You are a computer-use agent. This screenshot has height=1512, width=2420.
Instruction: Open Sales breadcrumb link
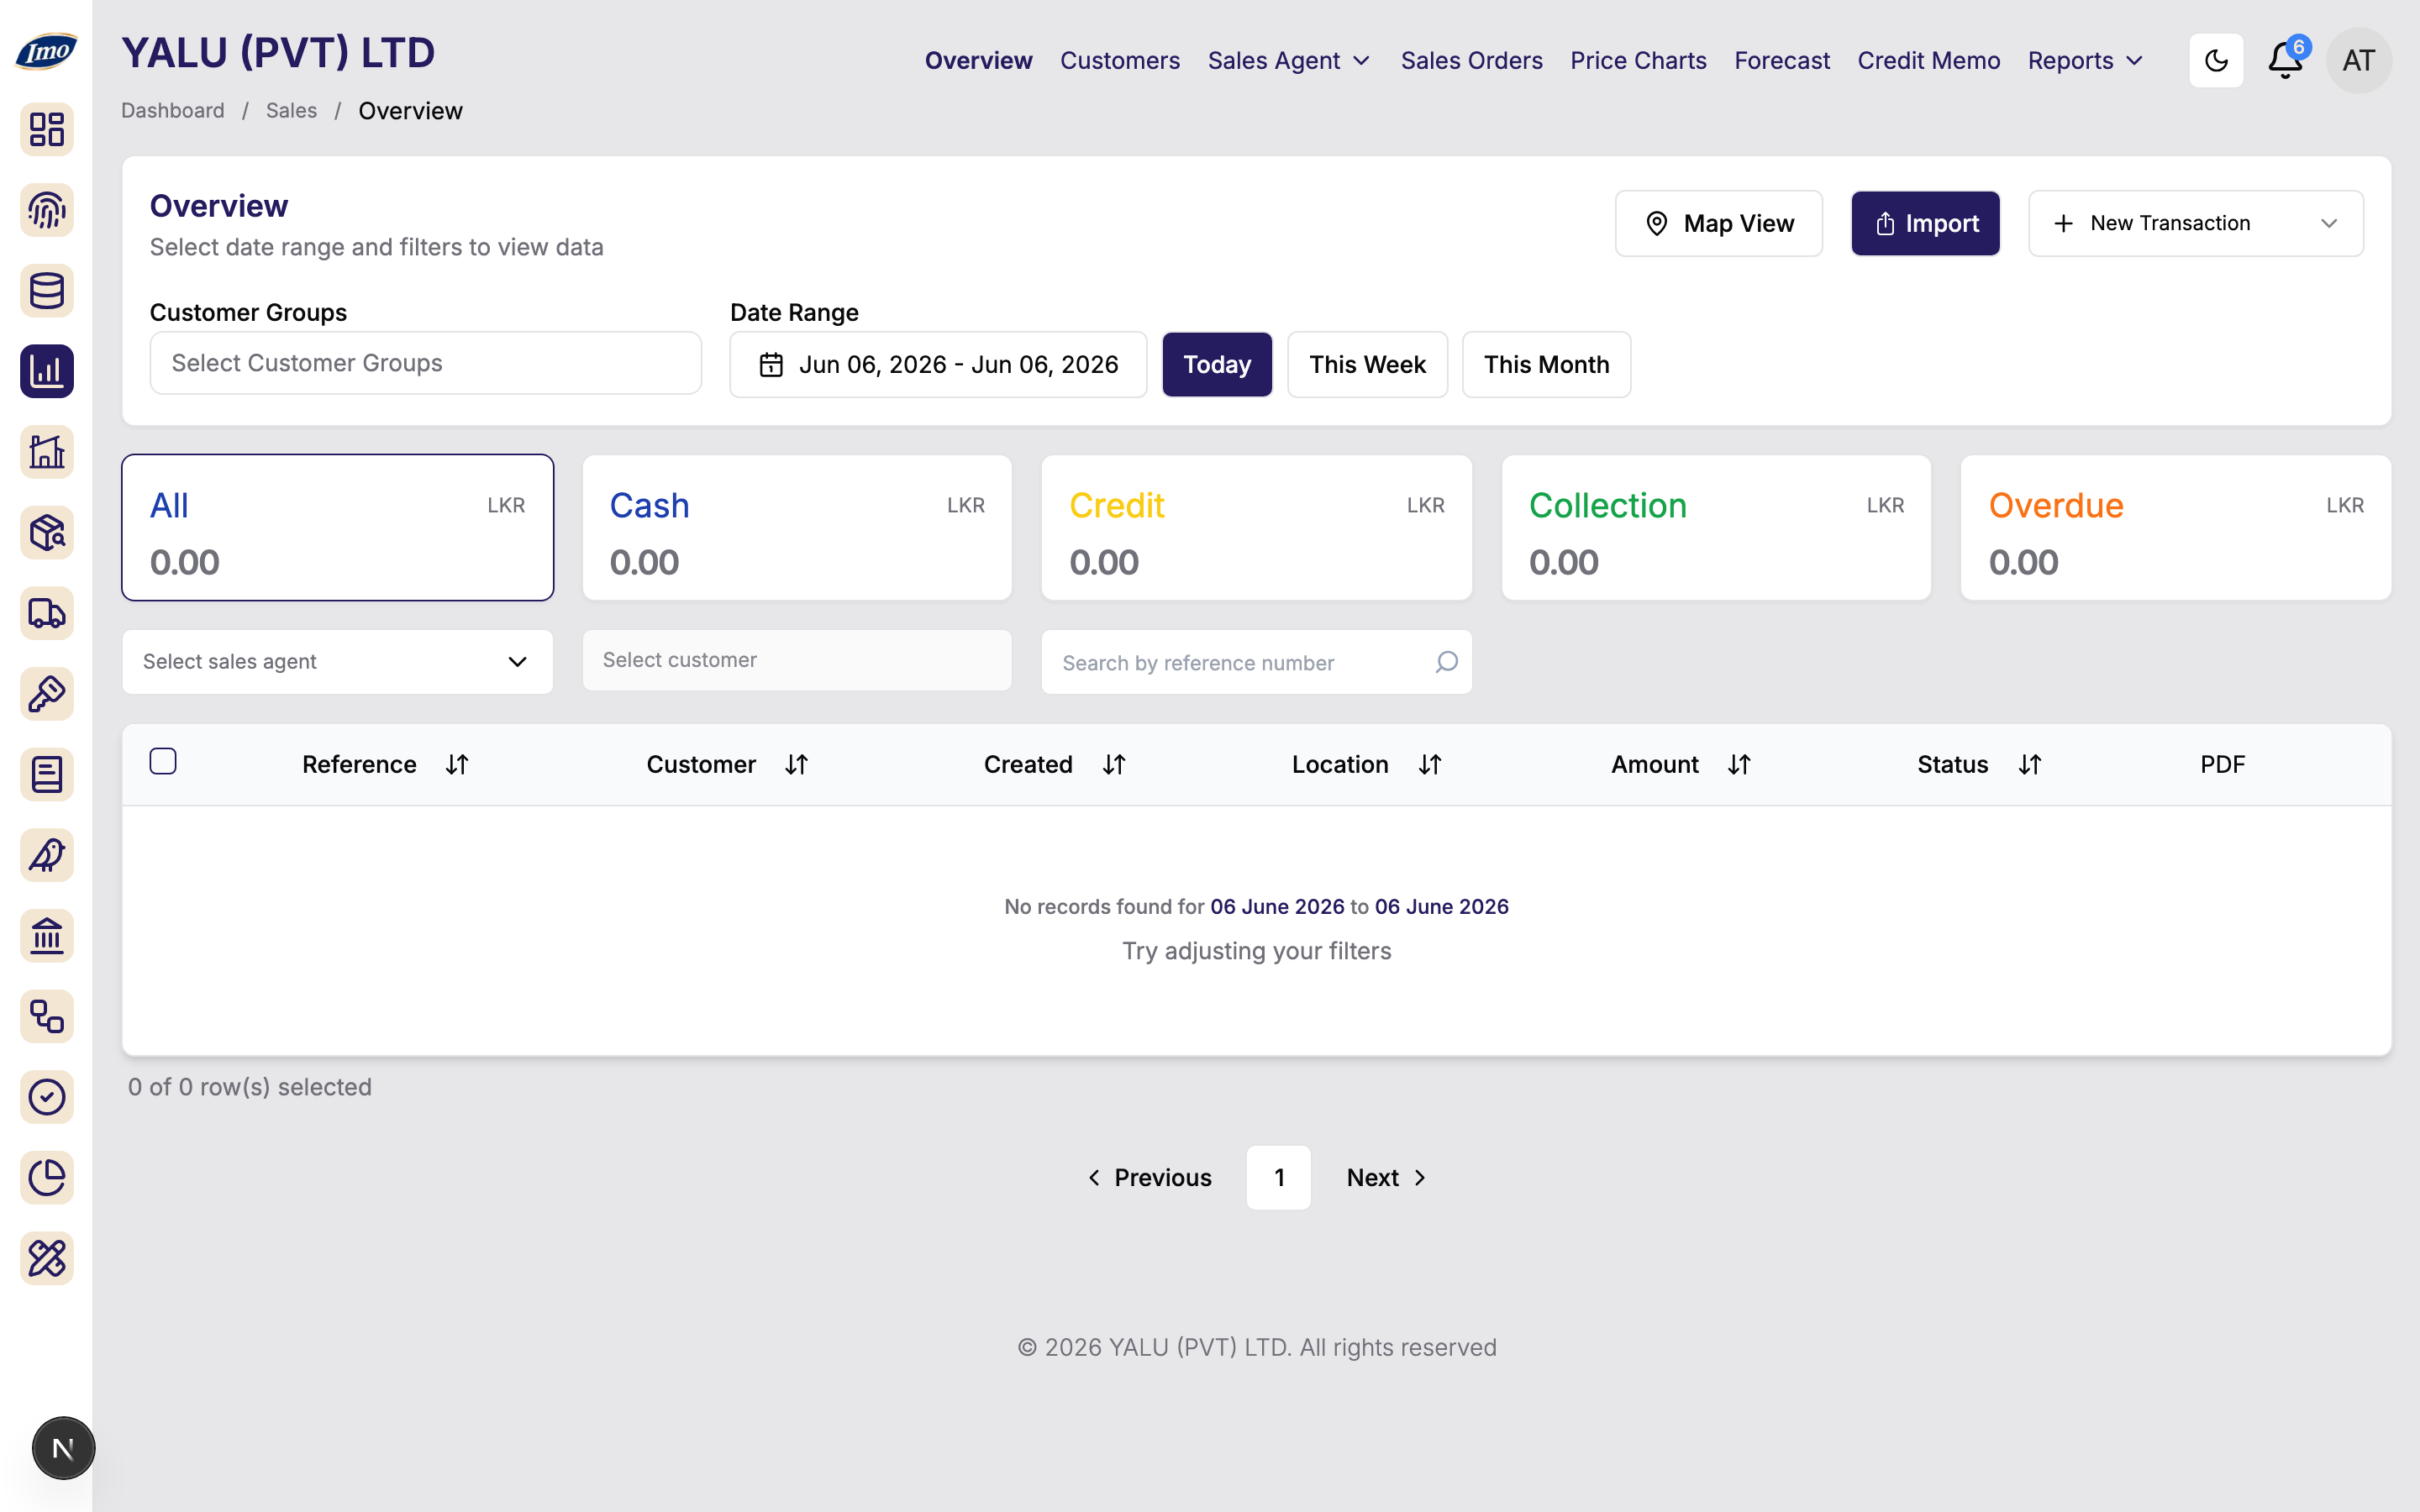(291, 111)
